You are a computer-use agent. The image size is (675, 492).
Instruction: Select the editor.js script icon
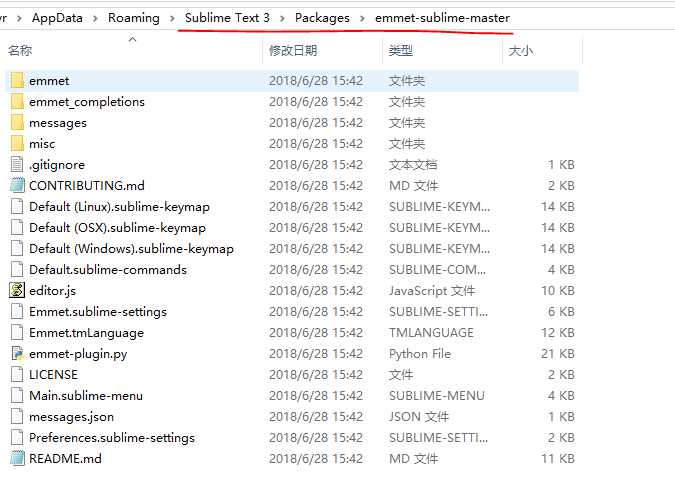click(x=17, y=291)
